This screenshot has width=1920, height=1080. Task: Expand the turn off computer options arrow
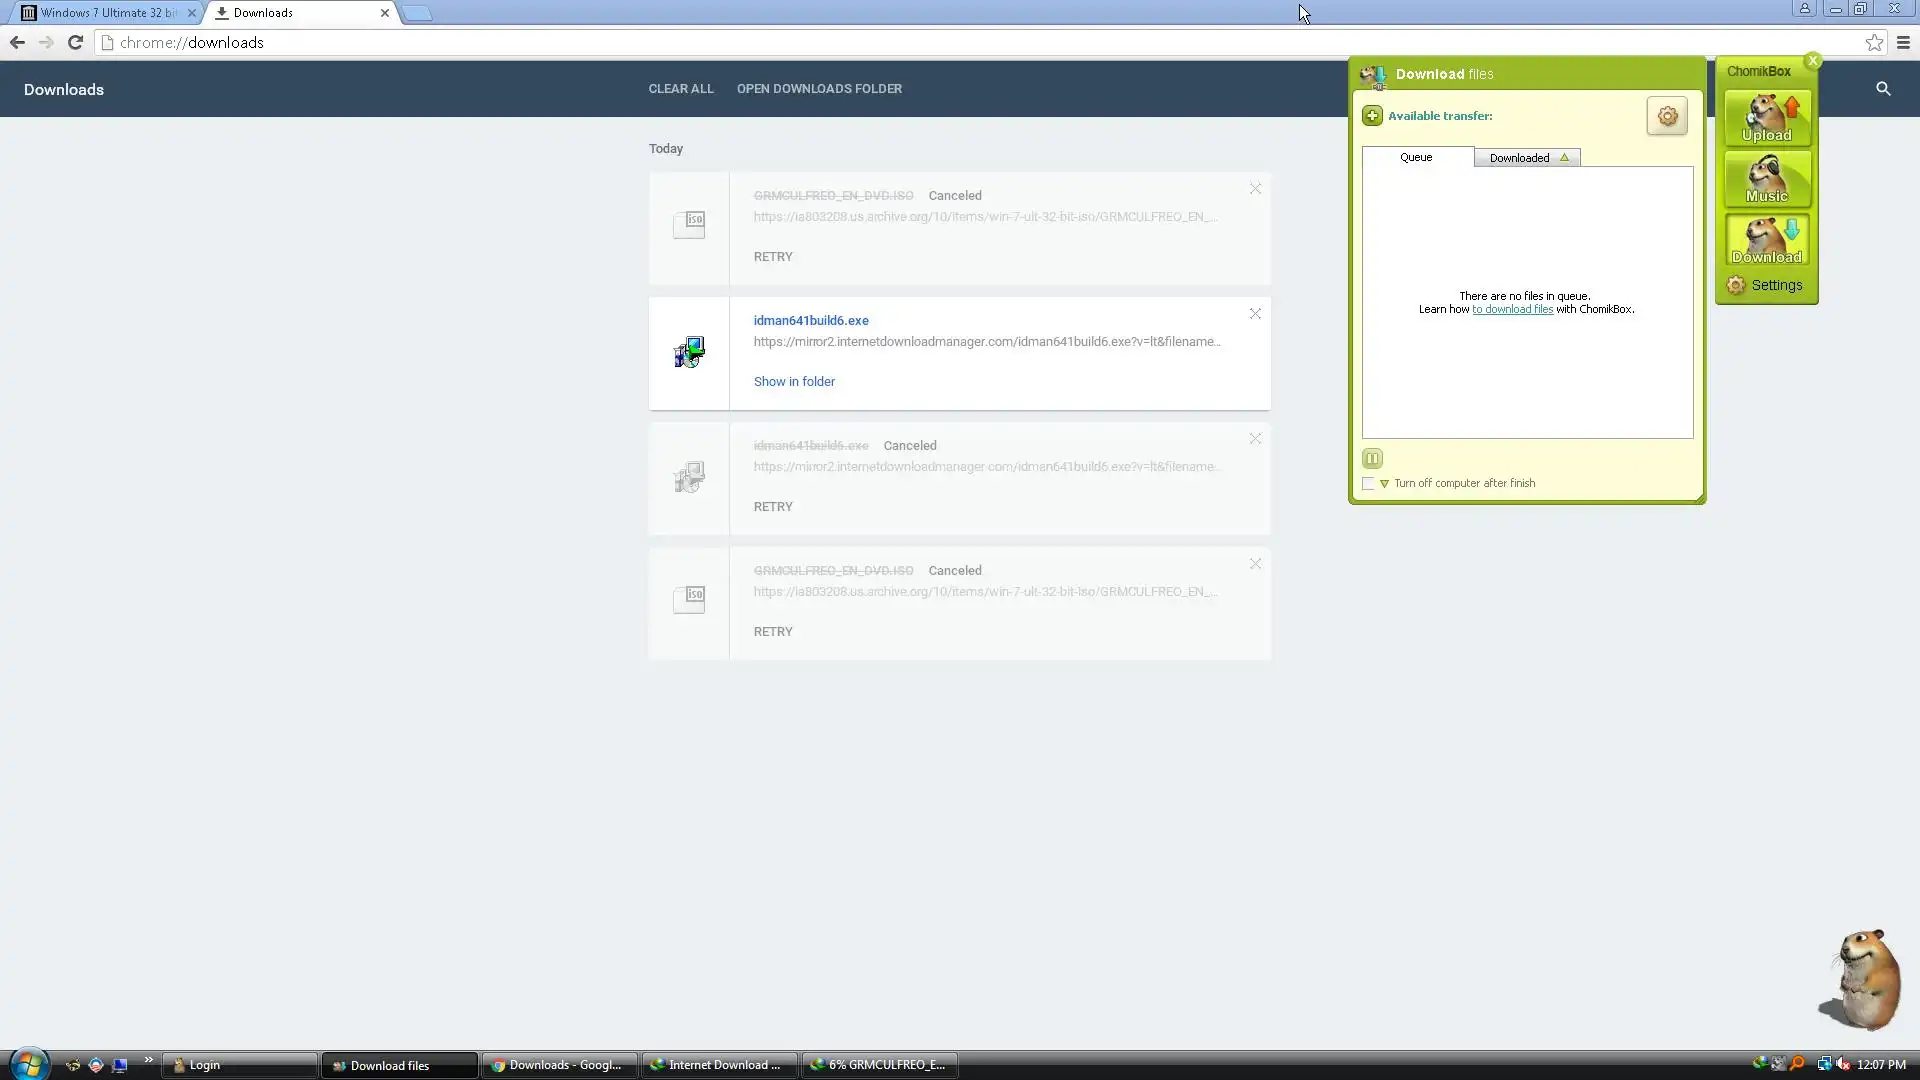1384,484
